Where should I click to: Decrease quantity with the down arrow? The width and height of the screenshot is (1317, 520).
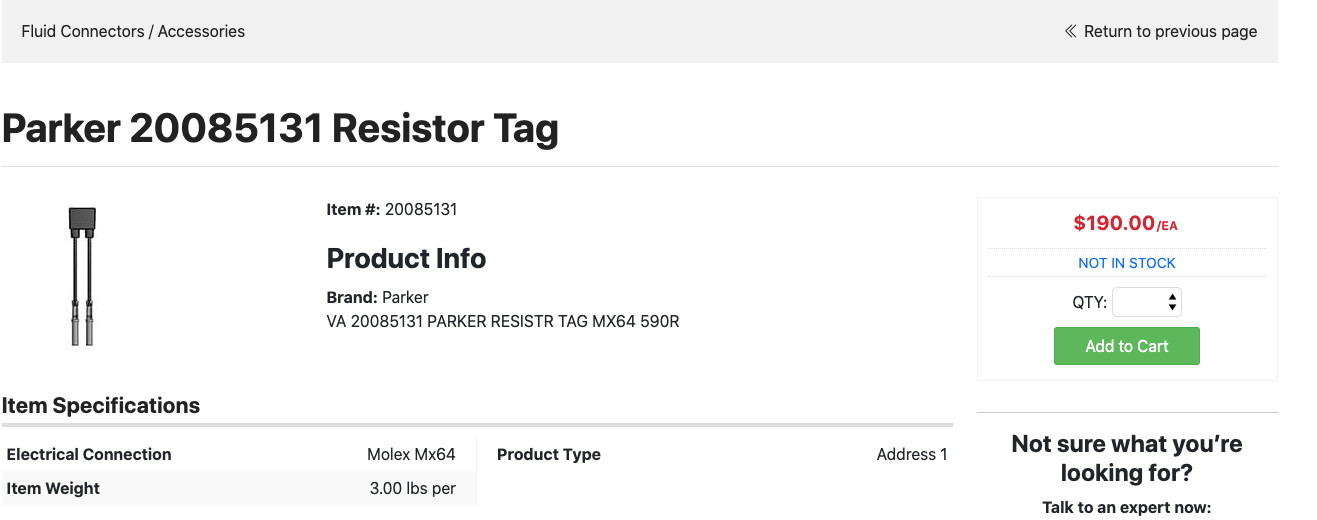(1172, 307)
